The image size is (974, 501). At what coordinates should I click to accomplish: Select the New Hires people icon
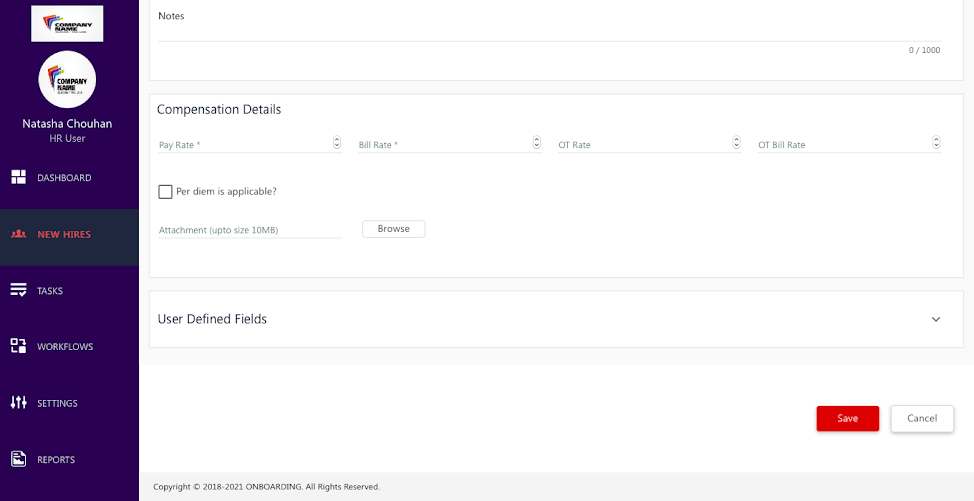tap(19, 234)
